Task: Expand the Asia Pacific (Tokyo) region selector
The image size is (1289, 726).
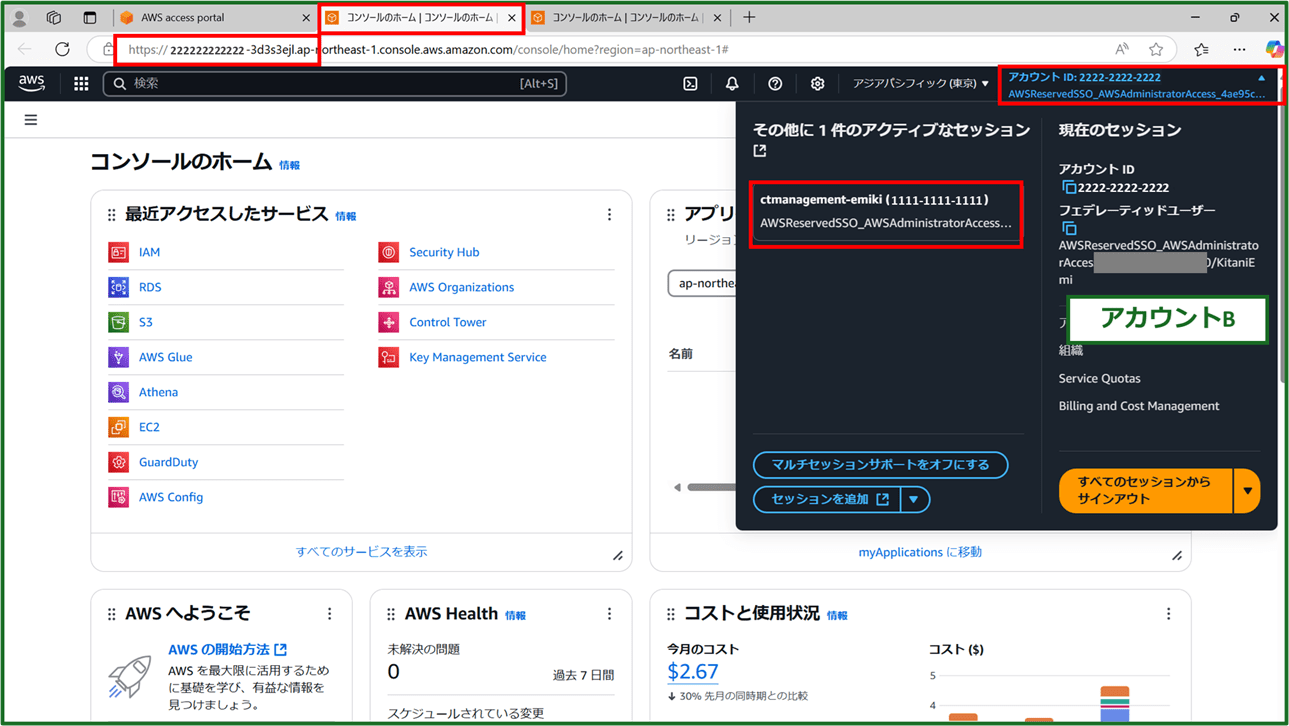Action: coord(920,84)
